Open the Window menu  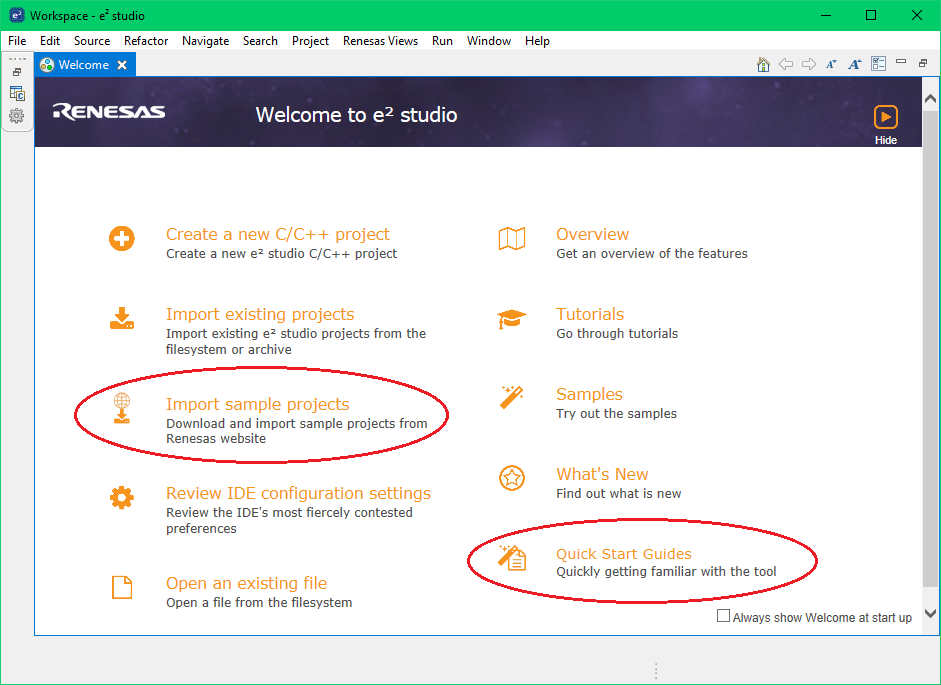pyautogui.click(x=489, y=41)
